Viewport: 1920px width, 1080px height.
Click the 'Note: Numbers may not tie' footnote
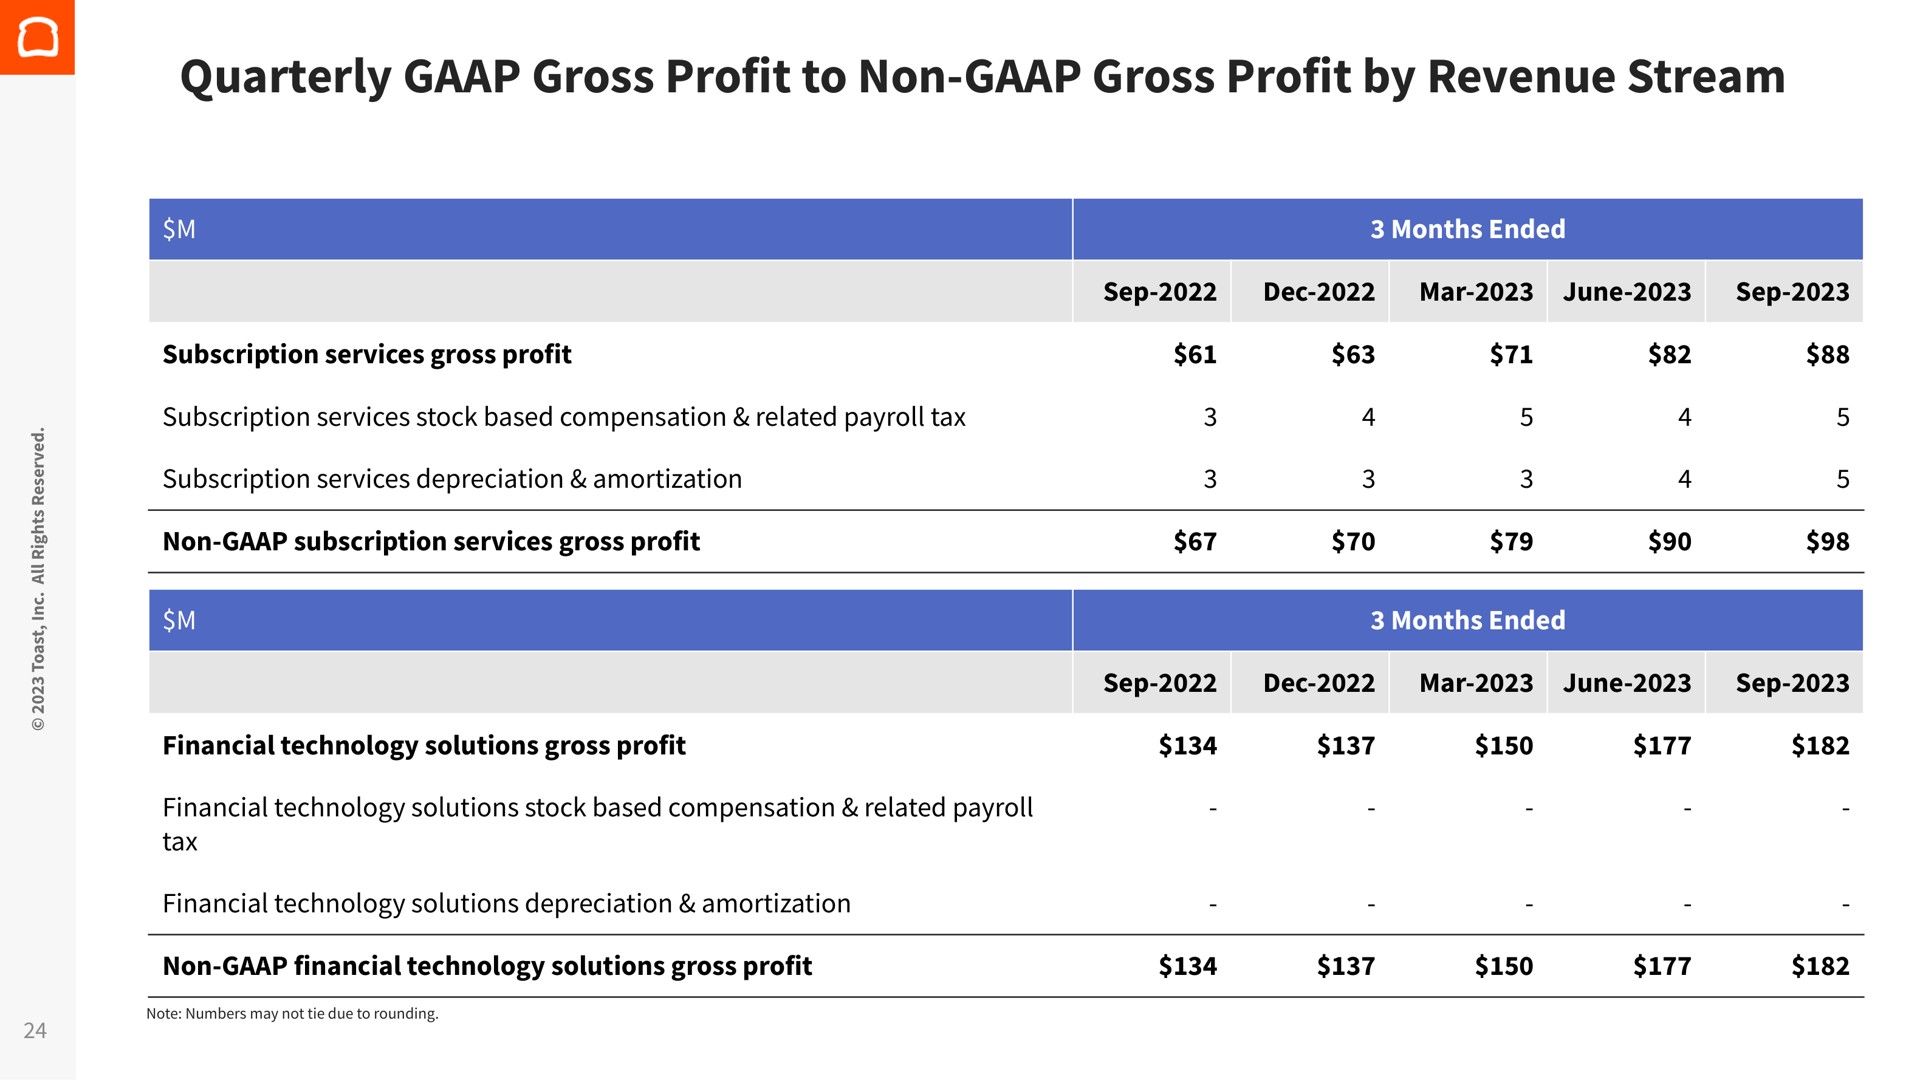click(x=292, y=1014)
